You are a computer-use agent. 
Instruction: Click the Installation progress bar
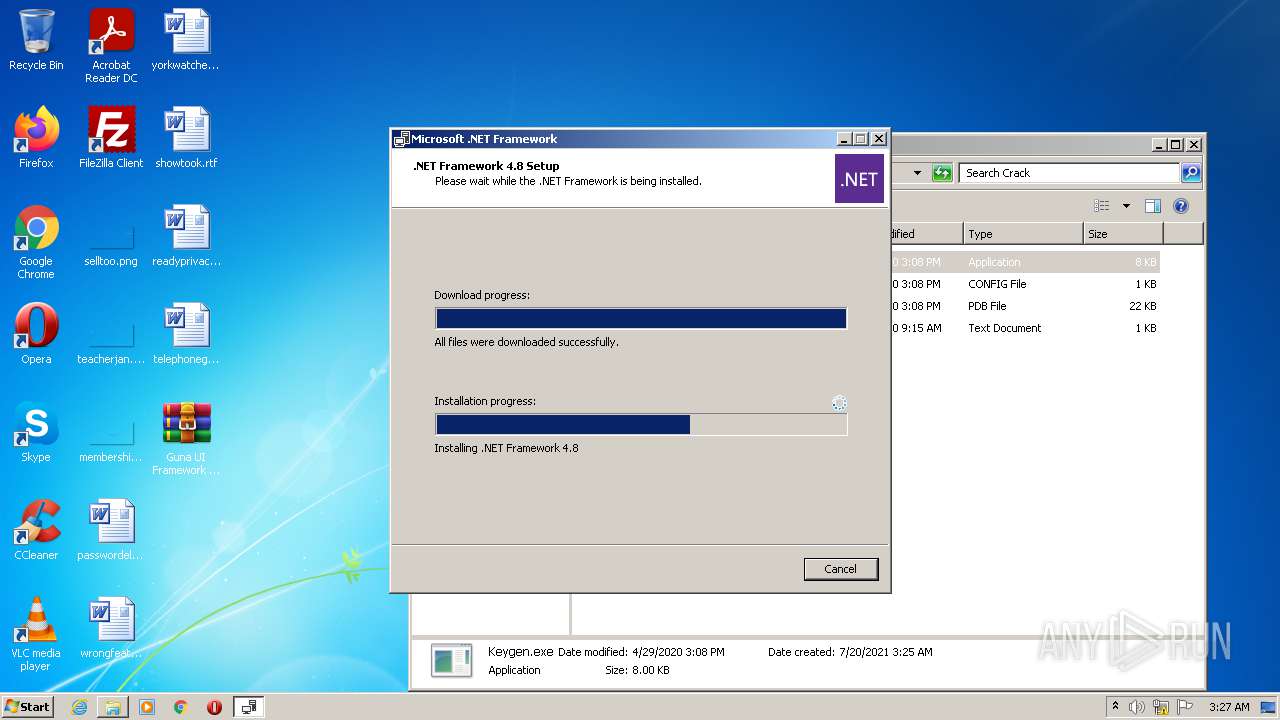[x=641, y=424]
